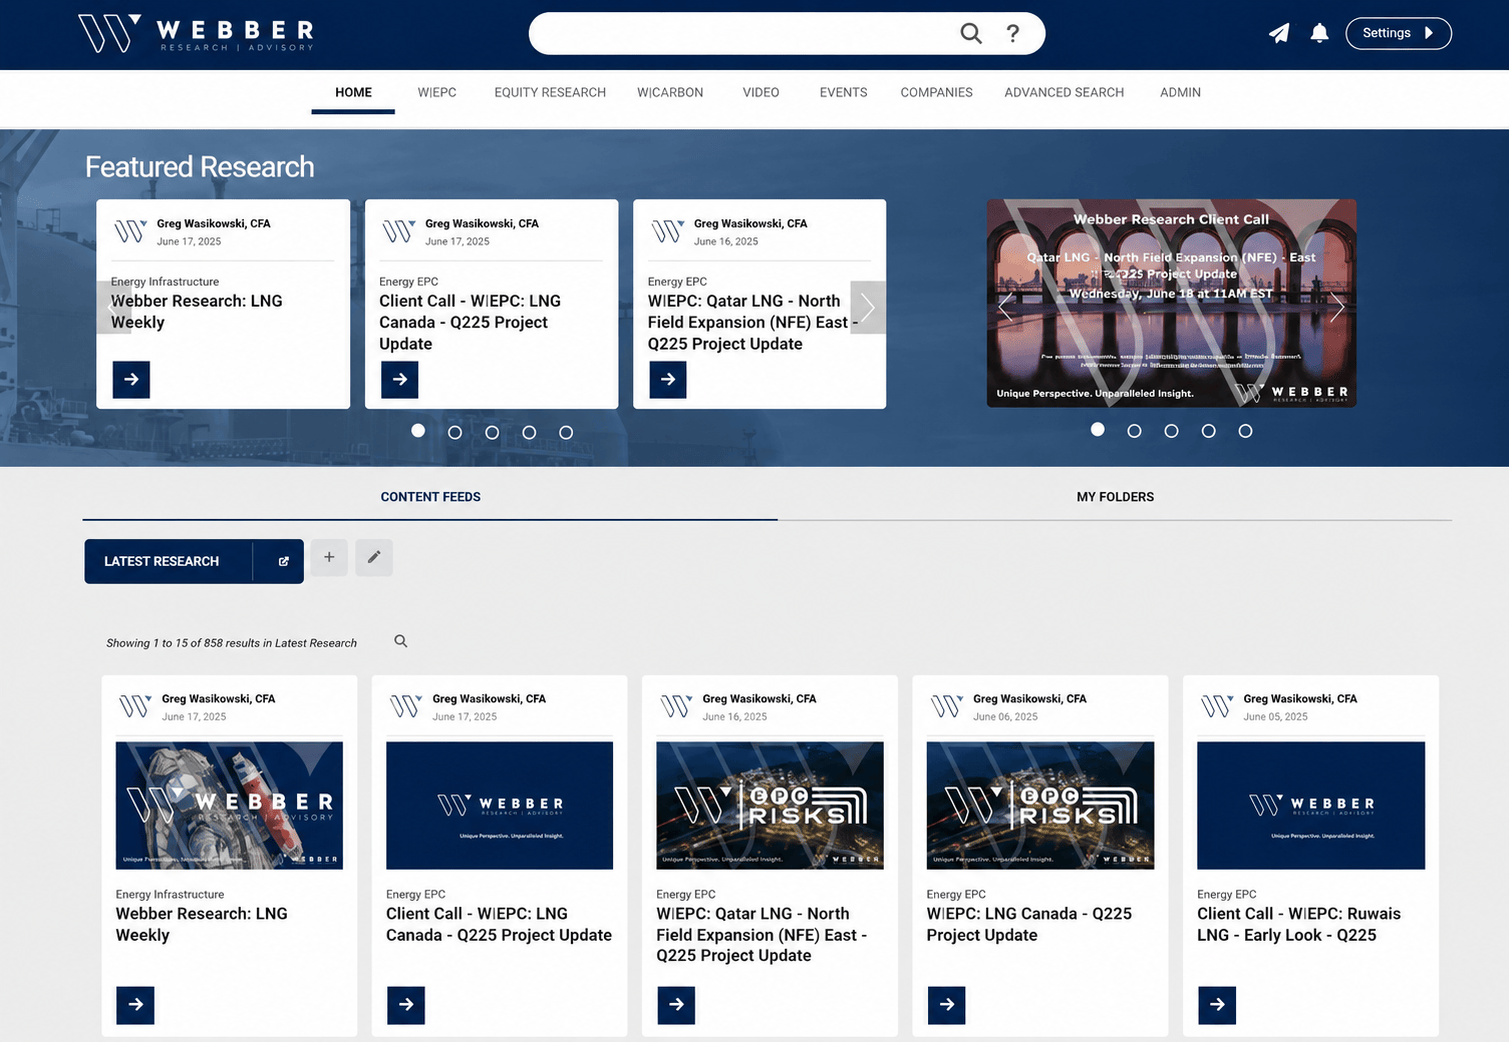Click 'Webber Research: LNG Weekly' result title
This screenshot has width=1509, height=1042.
tap(202, 925)
